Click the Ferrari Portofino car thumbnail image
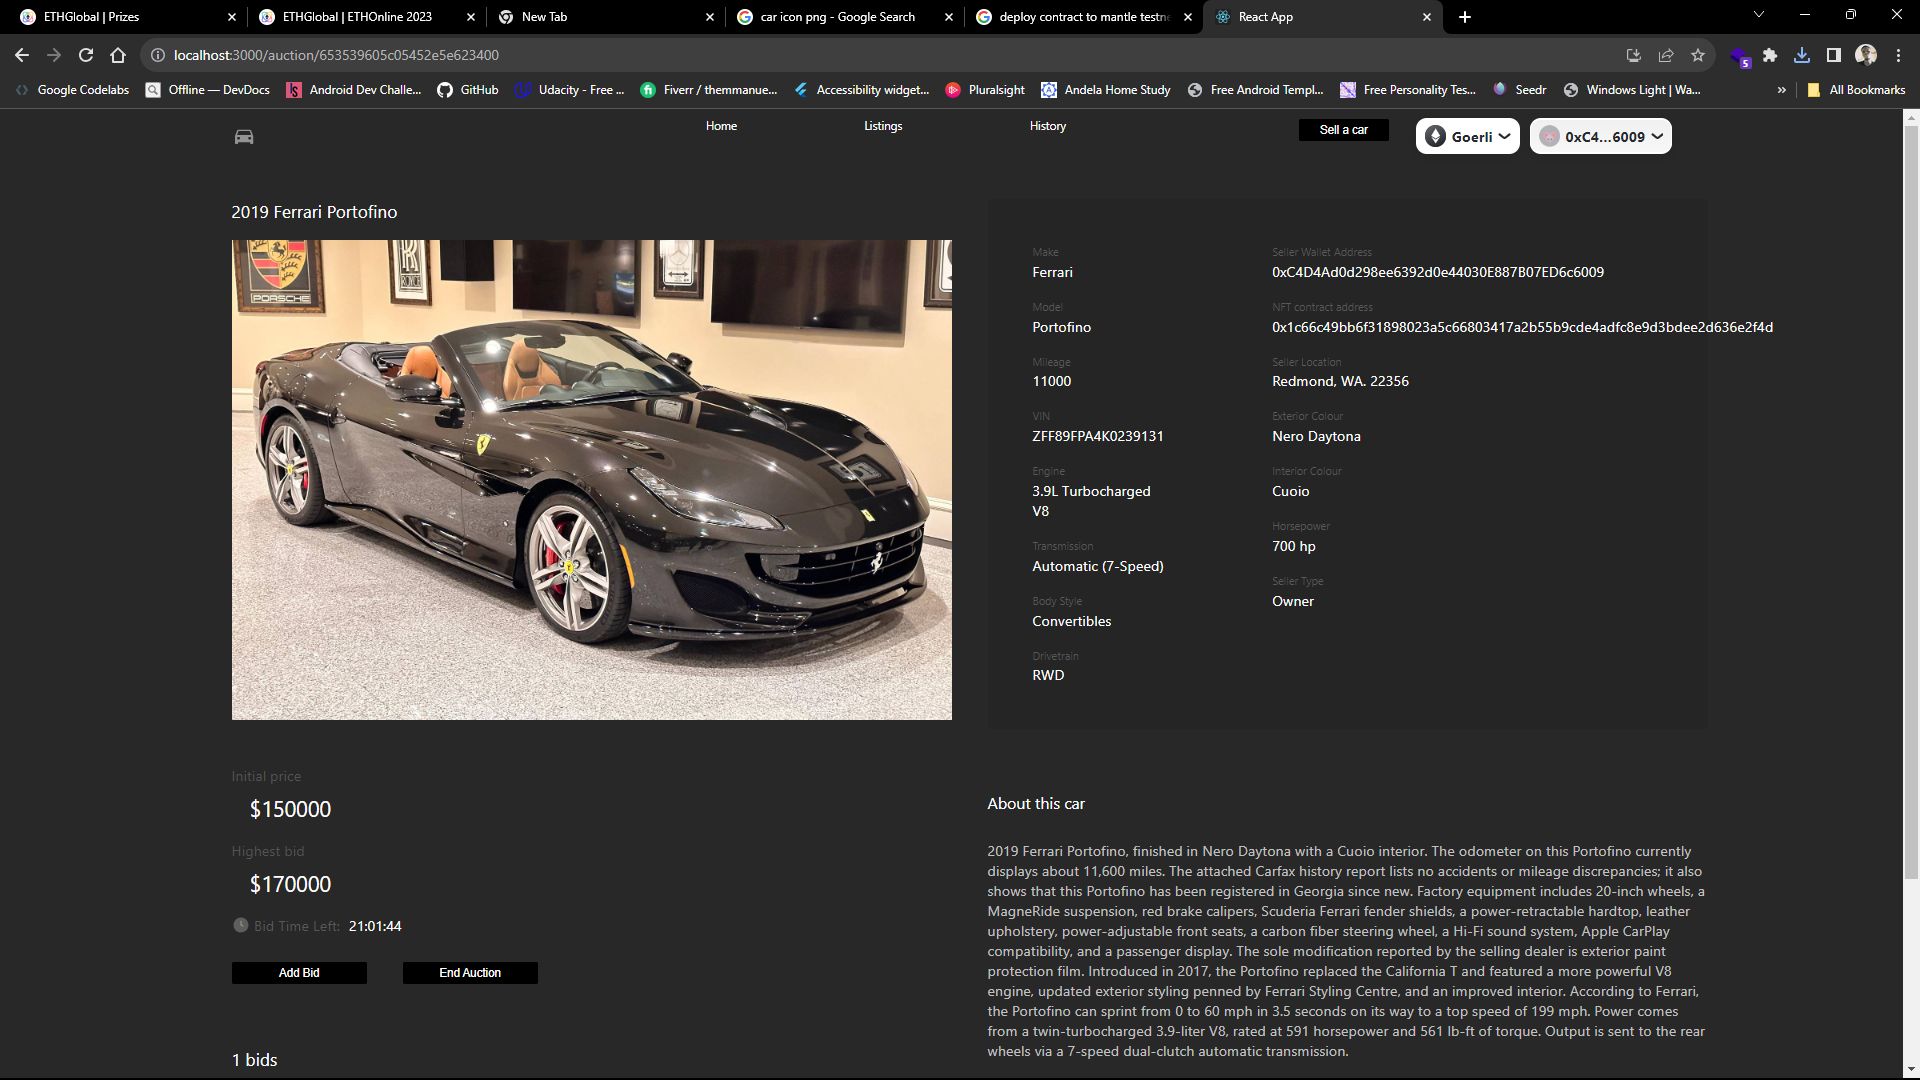 pos(591,479)
